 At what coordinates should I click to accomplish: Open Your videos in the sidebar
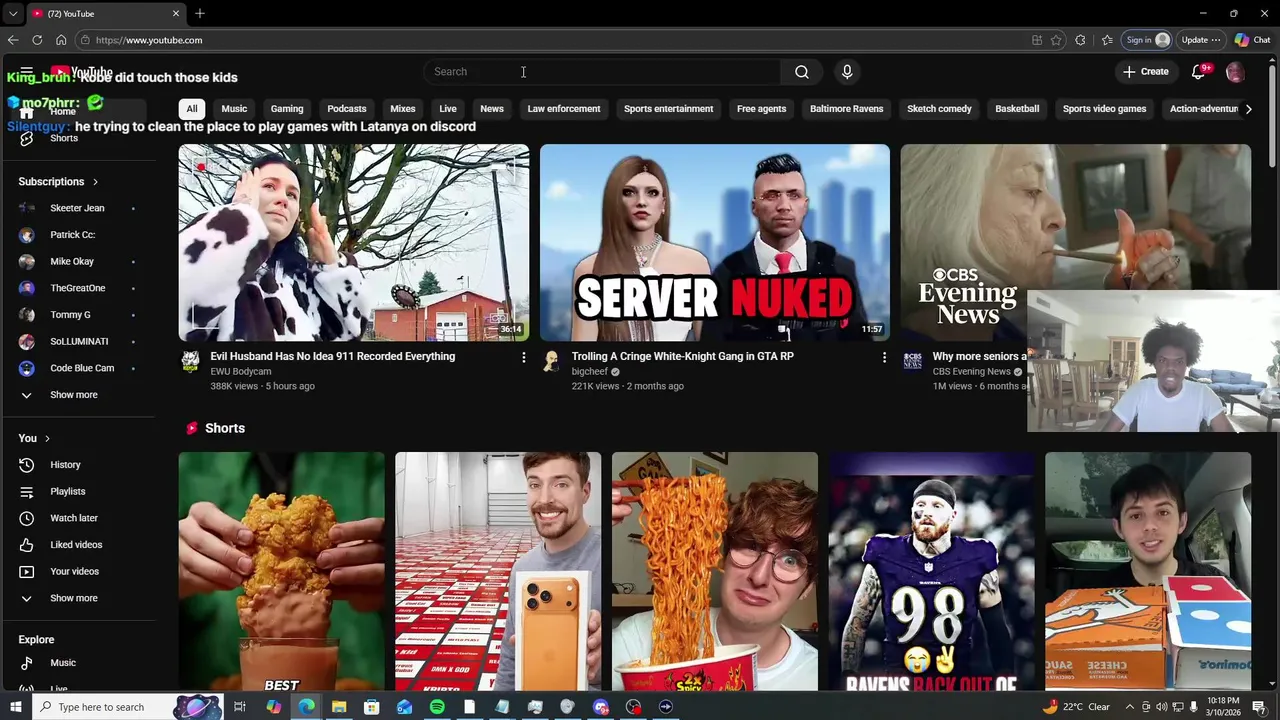coord(74,571)
